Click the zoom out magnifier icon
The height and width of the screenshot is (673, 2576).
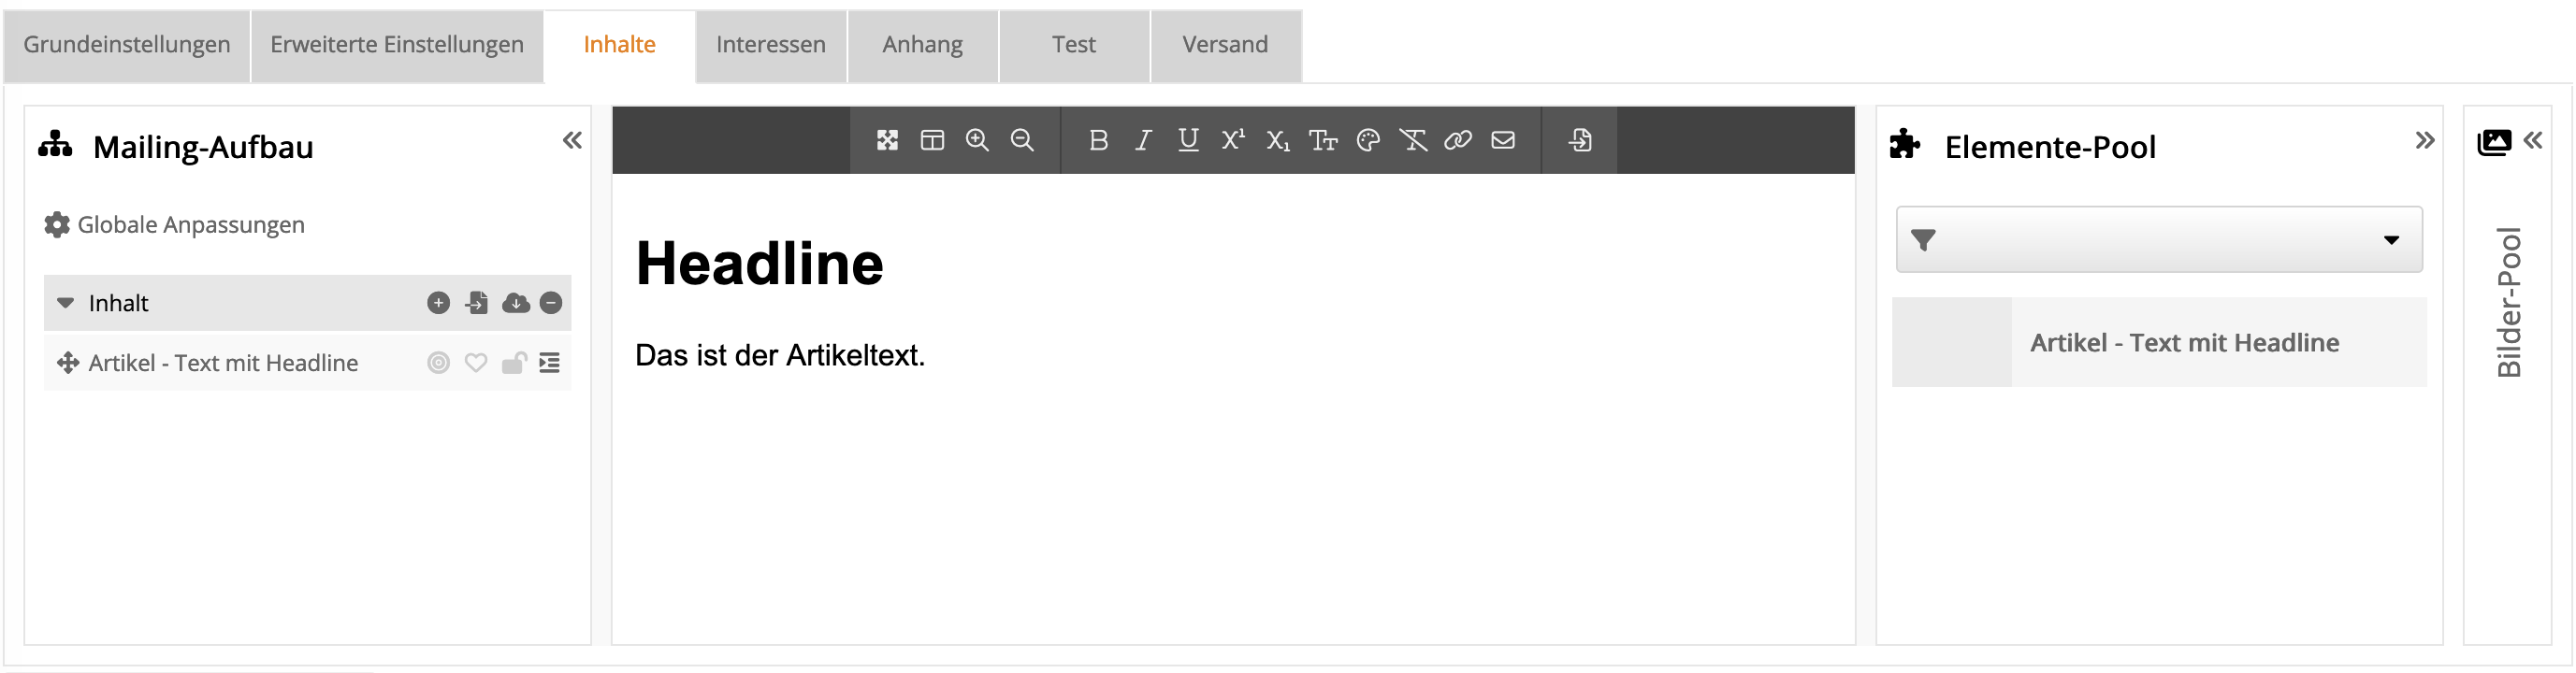click(1021, 140)
